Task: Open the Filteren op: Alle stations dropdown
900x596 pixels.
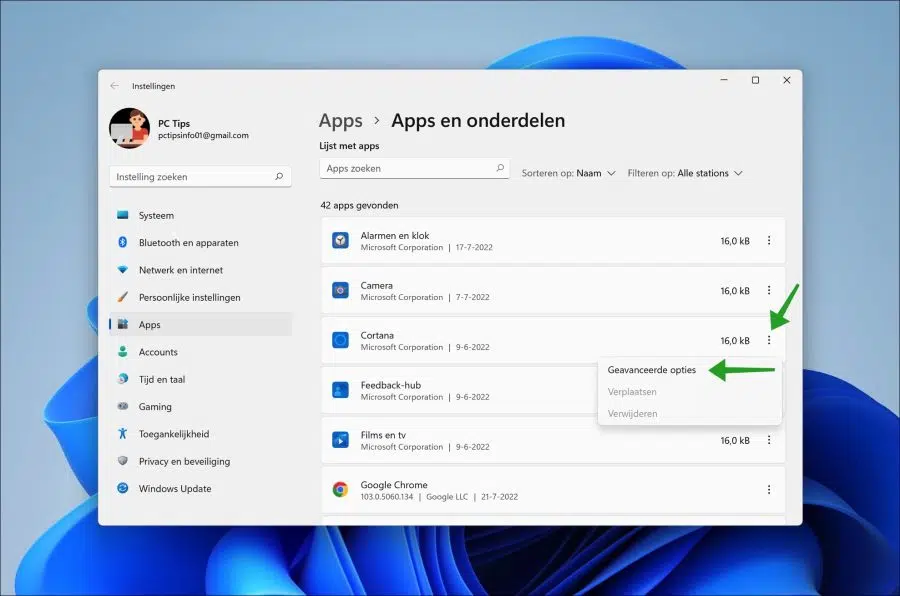Action: [685, 173]
